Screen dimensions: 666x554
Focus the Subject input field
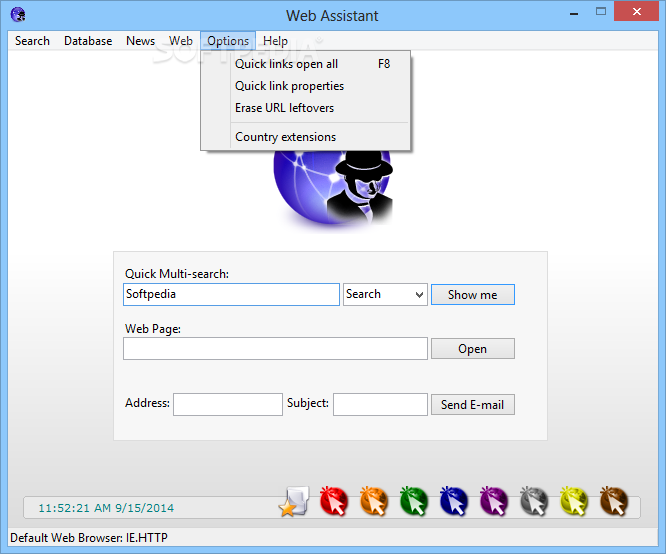coord(380,404)
